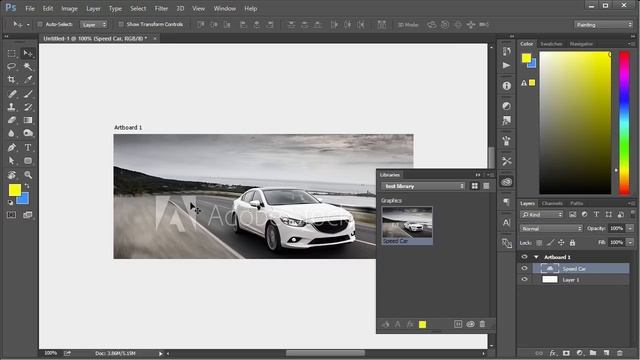
Task: Switch to the Navigator tab
Action: point(581,44)
